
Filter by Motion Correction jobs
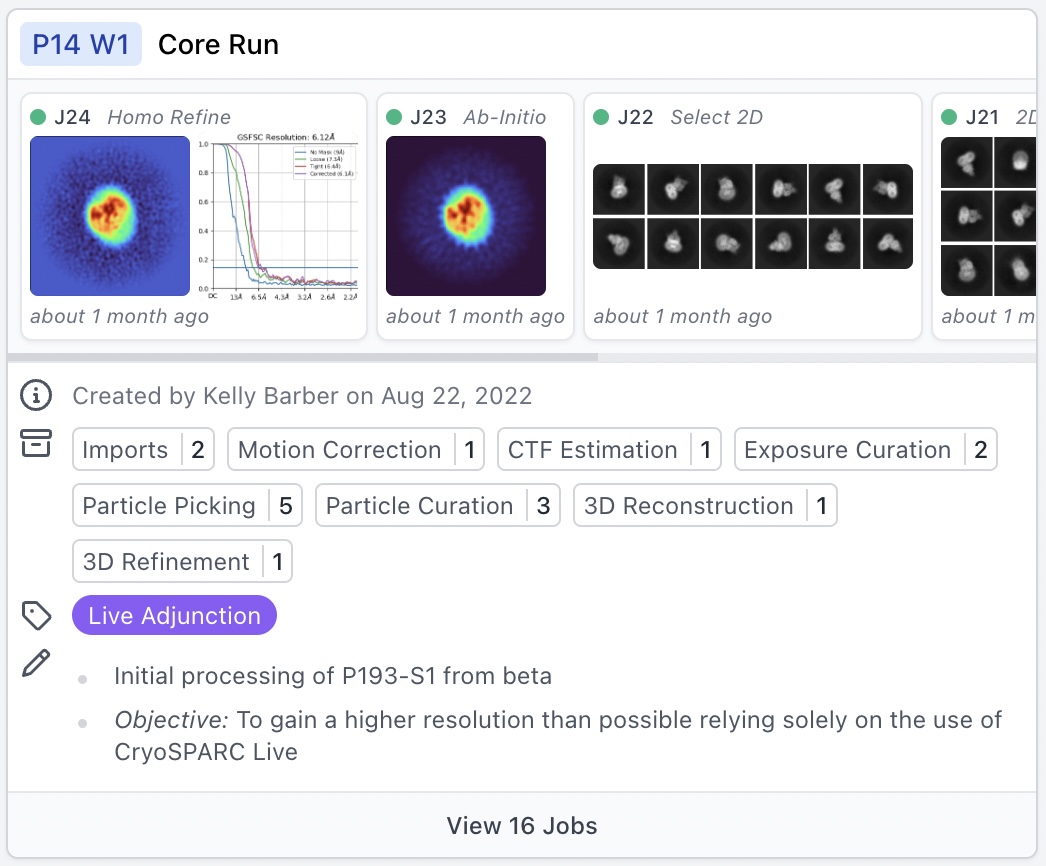(356, 450)
